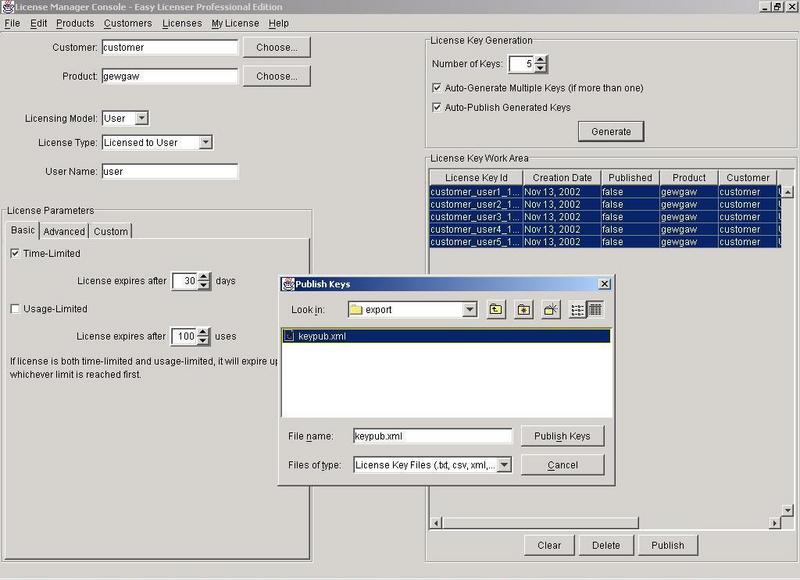Click the Create New Folder icon

(550, 310)
